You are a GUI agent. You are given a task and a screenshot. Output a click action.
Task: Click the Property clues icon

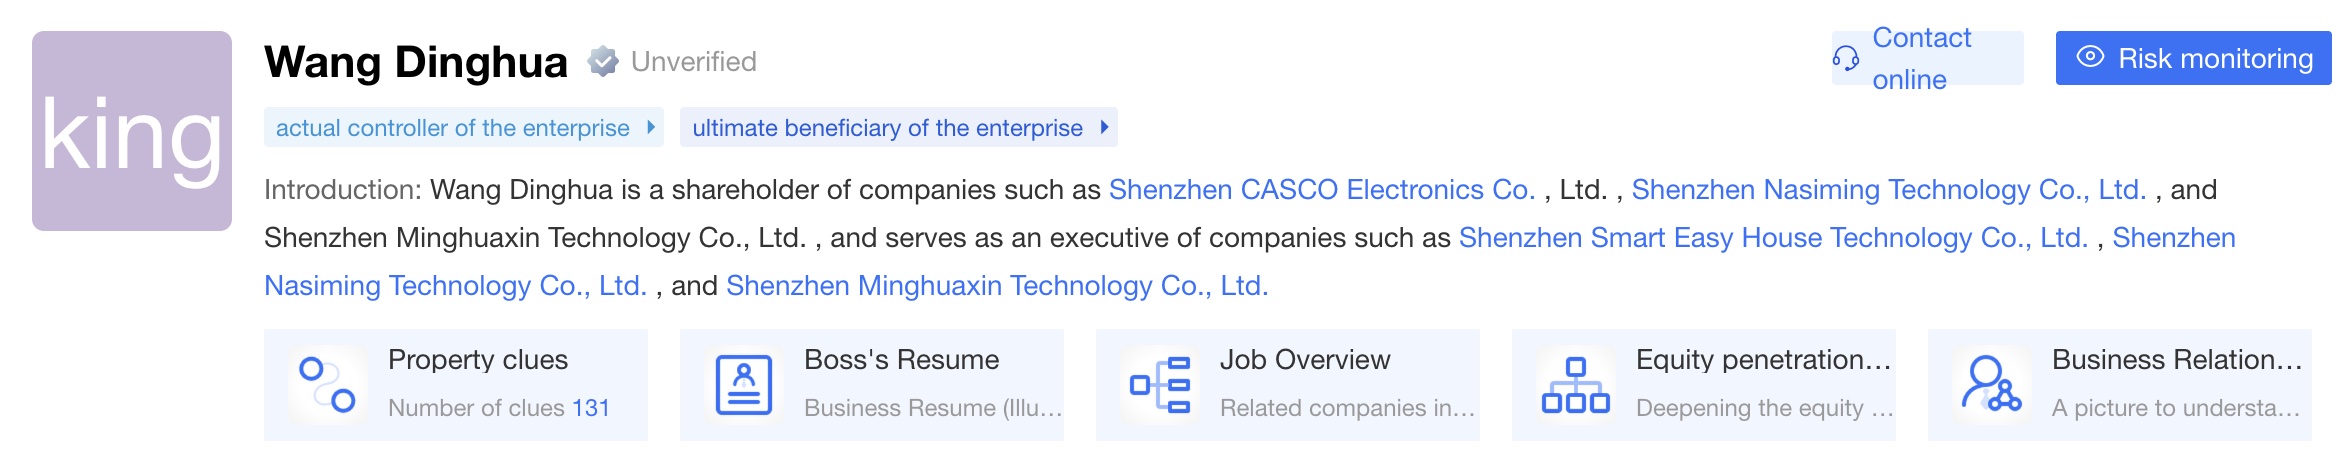click(x=328, y=385)
